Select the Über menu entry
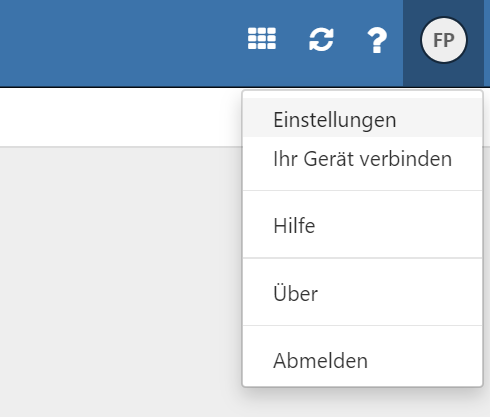 pyautogui.click(x=363, y=293)
